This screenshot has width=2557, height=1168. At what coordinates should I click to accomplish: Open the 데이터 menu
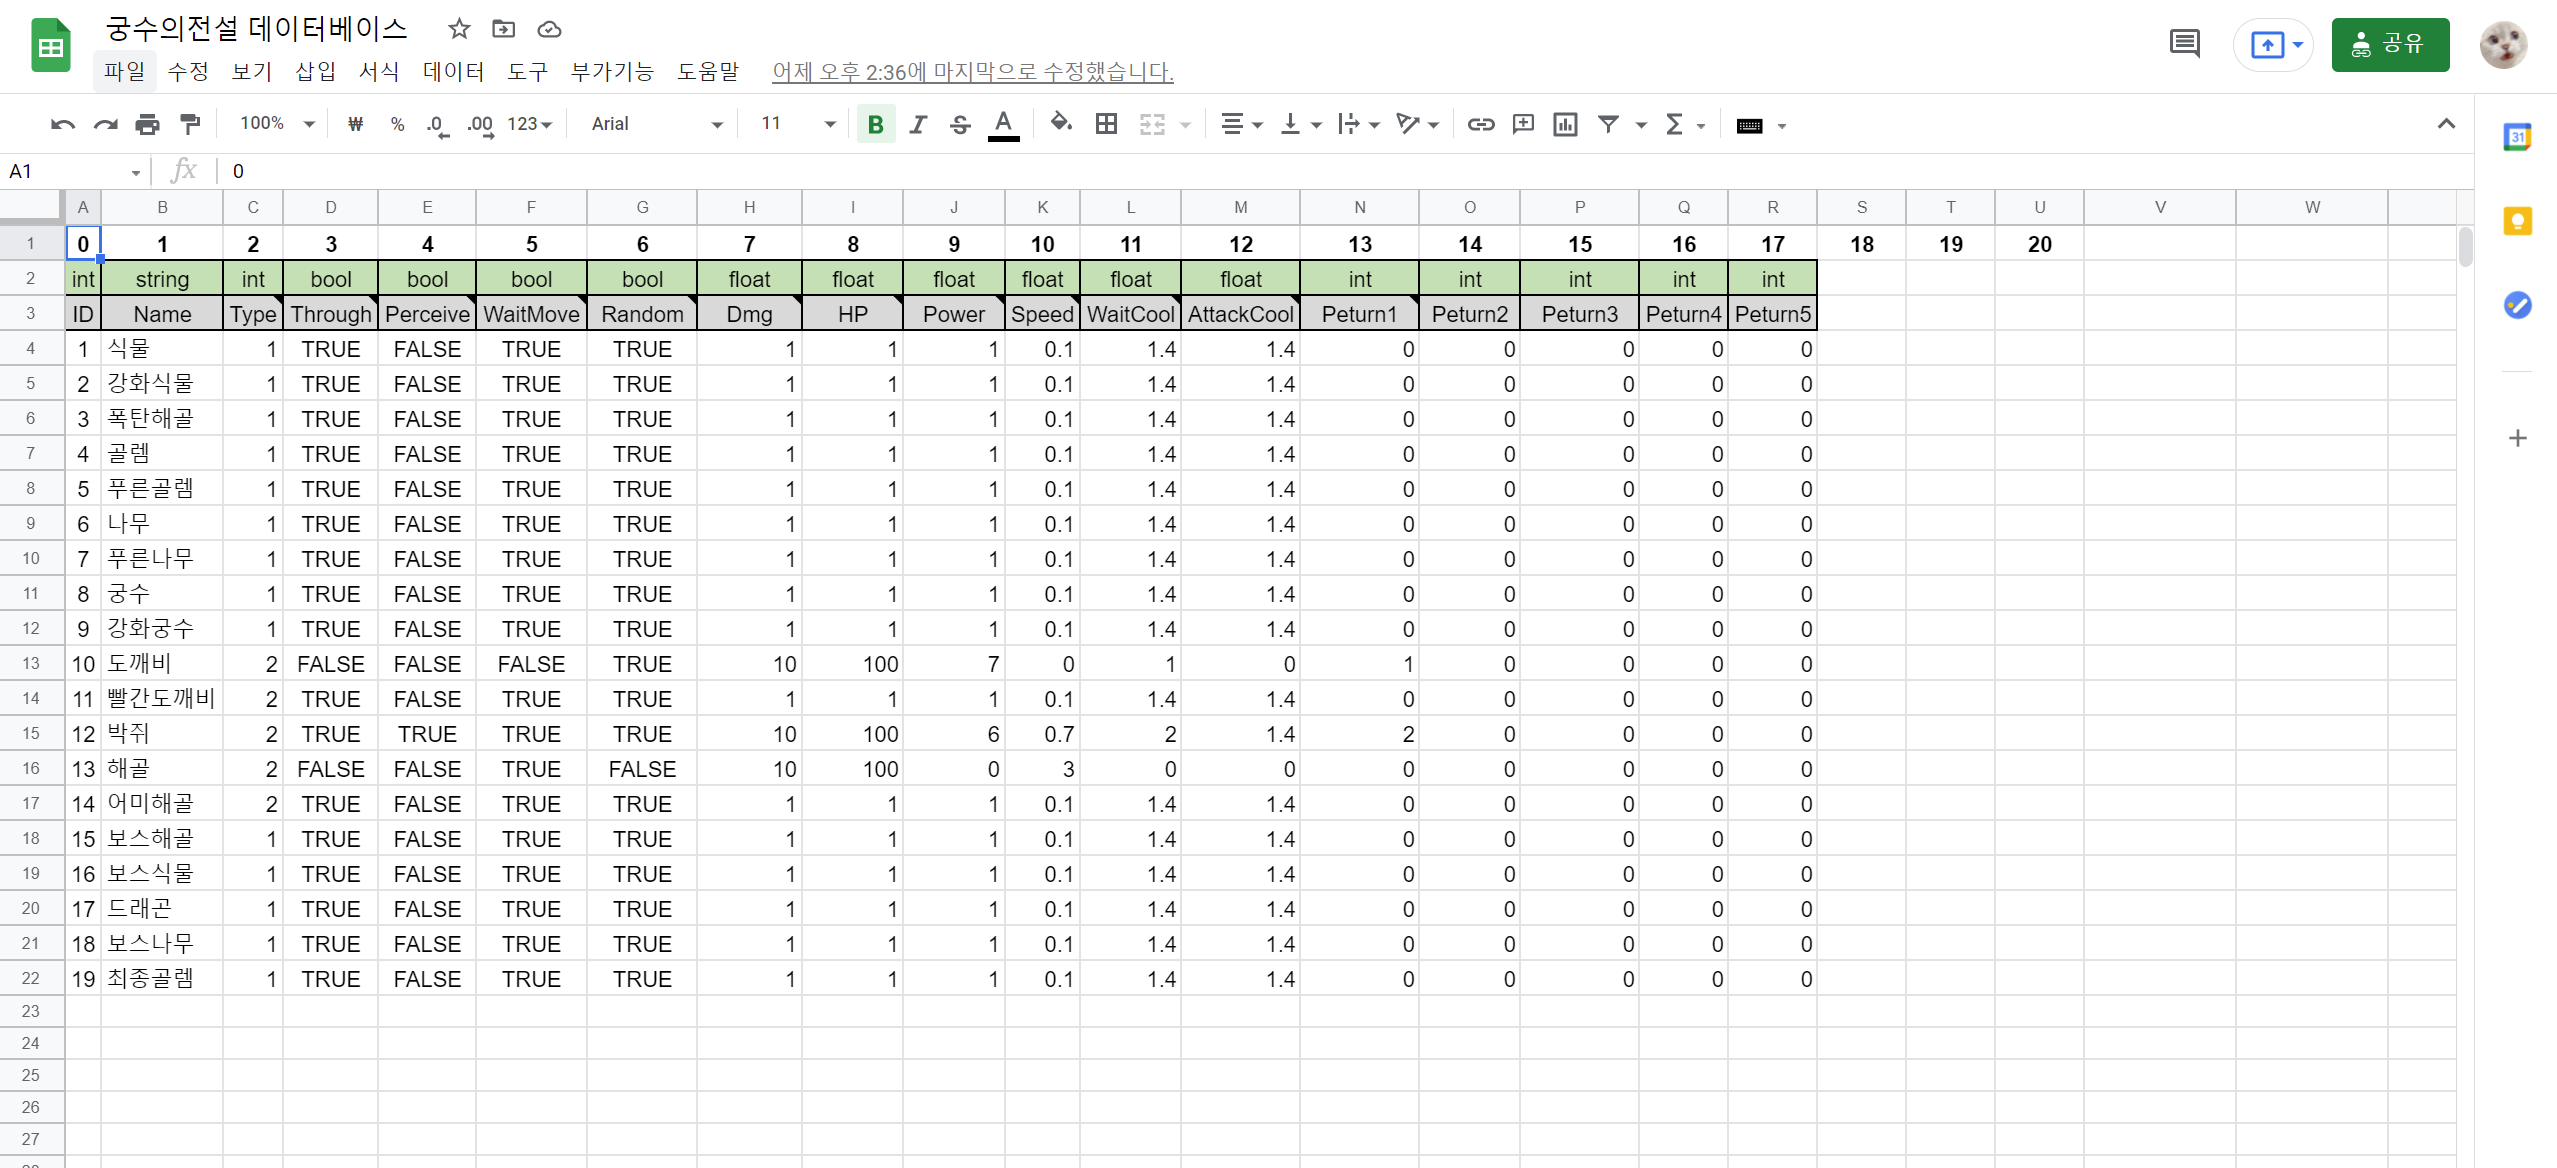(453, 72)
